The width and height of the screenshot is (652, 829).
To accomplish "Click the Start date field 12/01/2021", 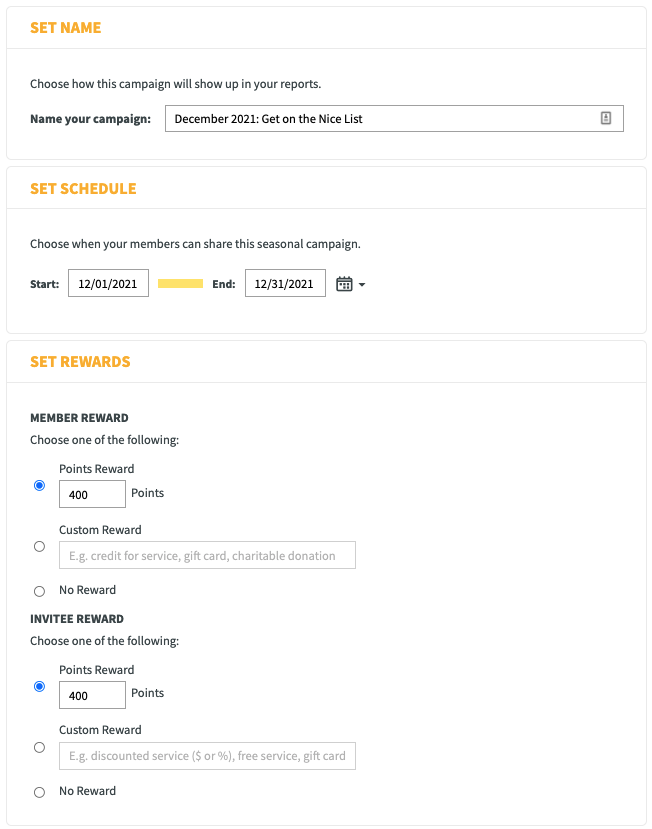I will tap(108, 283).
